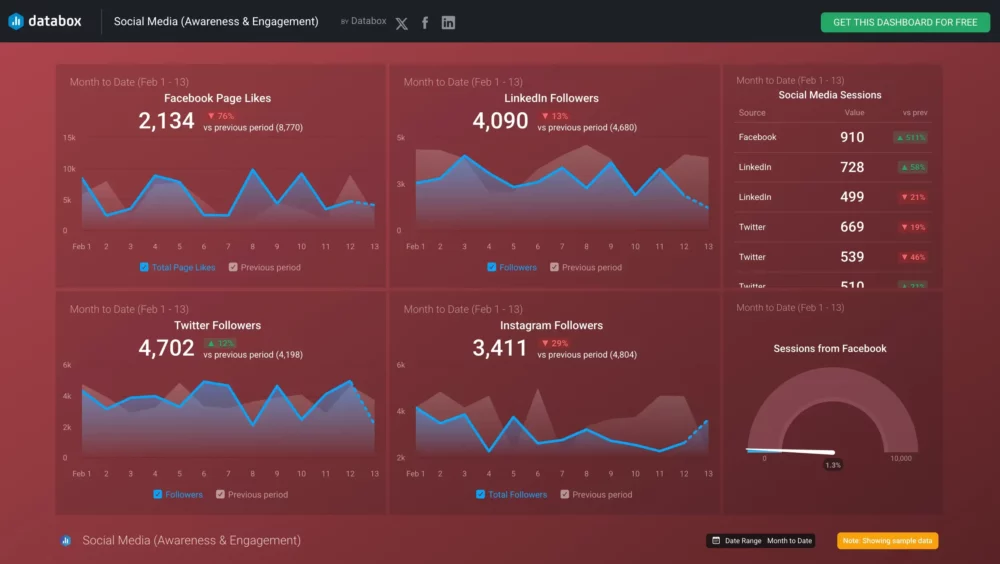Click the Databox author link in header
This screenshot has width=1000, height=564.
pyautogui.click(x=368, y=21)
